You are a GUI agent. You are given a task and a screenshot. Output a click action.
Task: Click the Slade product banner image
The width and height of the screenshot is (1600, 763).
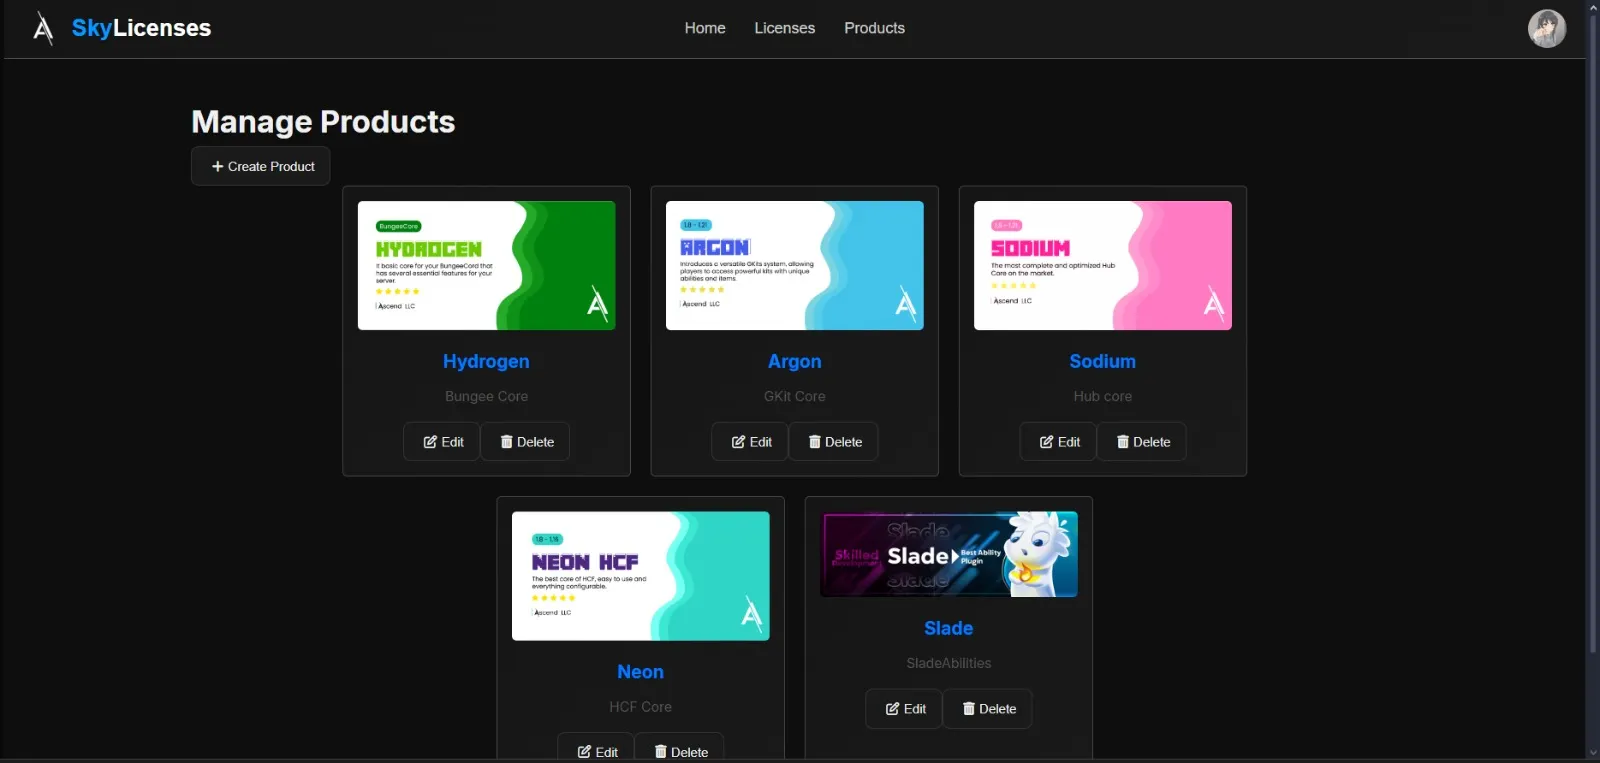(x=948, y=555)
